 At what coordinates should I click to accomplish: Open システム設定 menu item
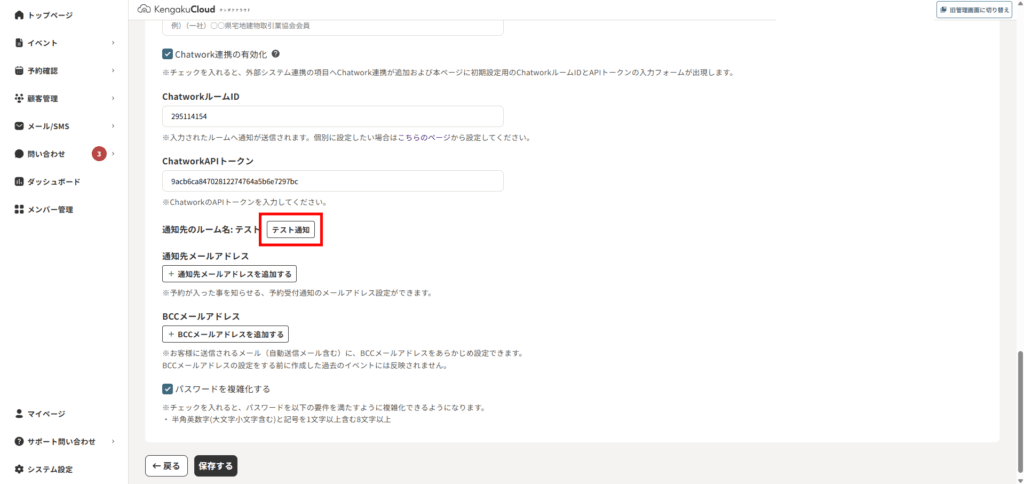click(x=50, y=469)
